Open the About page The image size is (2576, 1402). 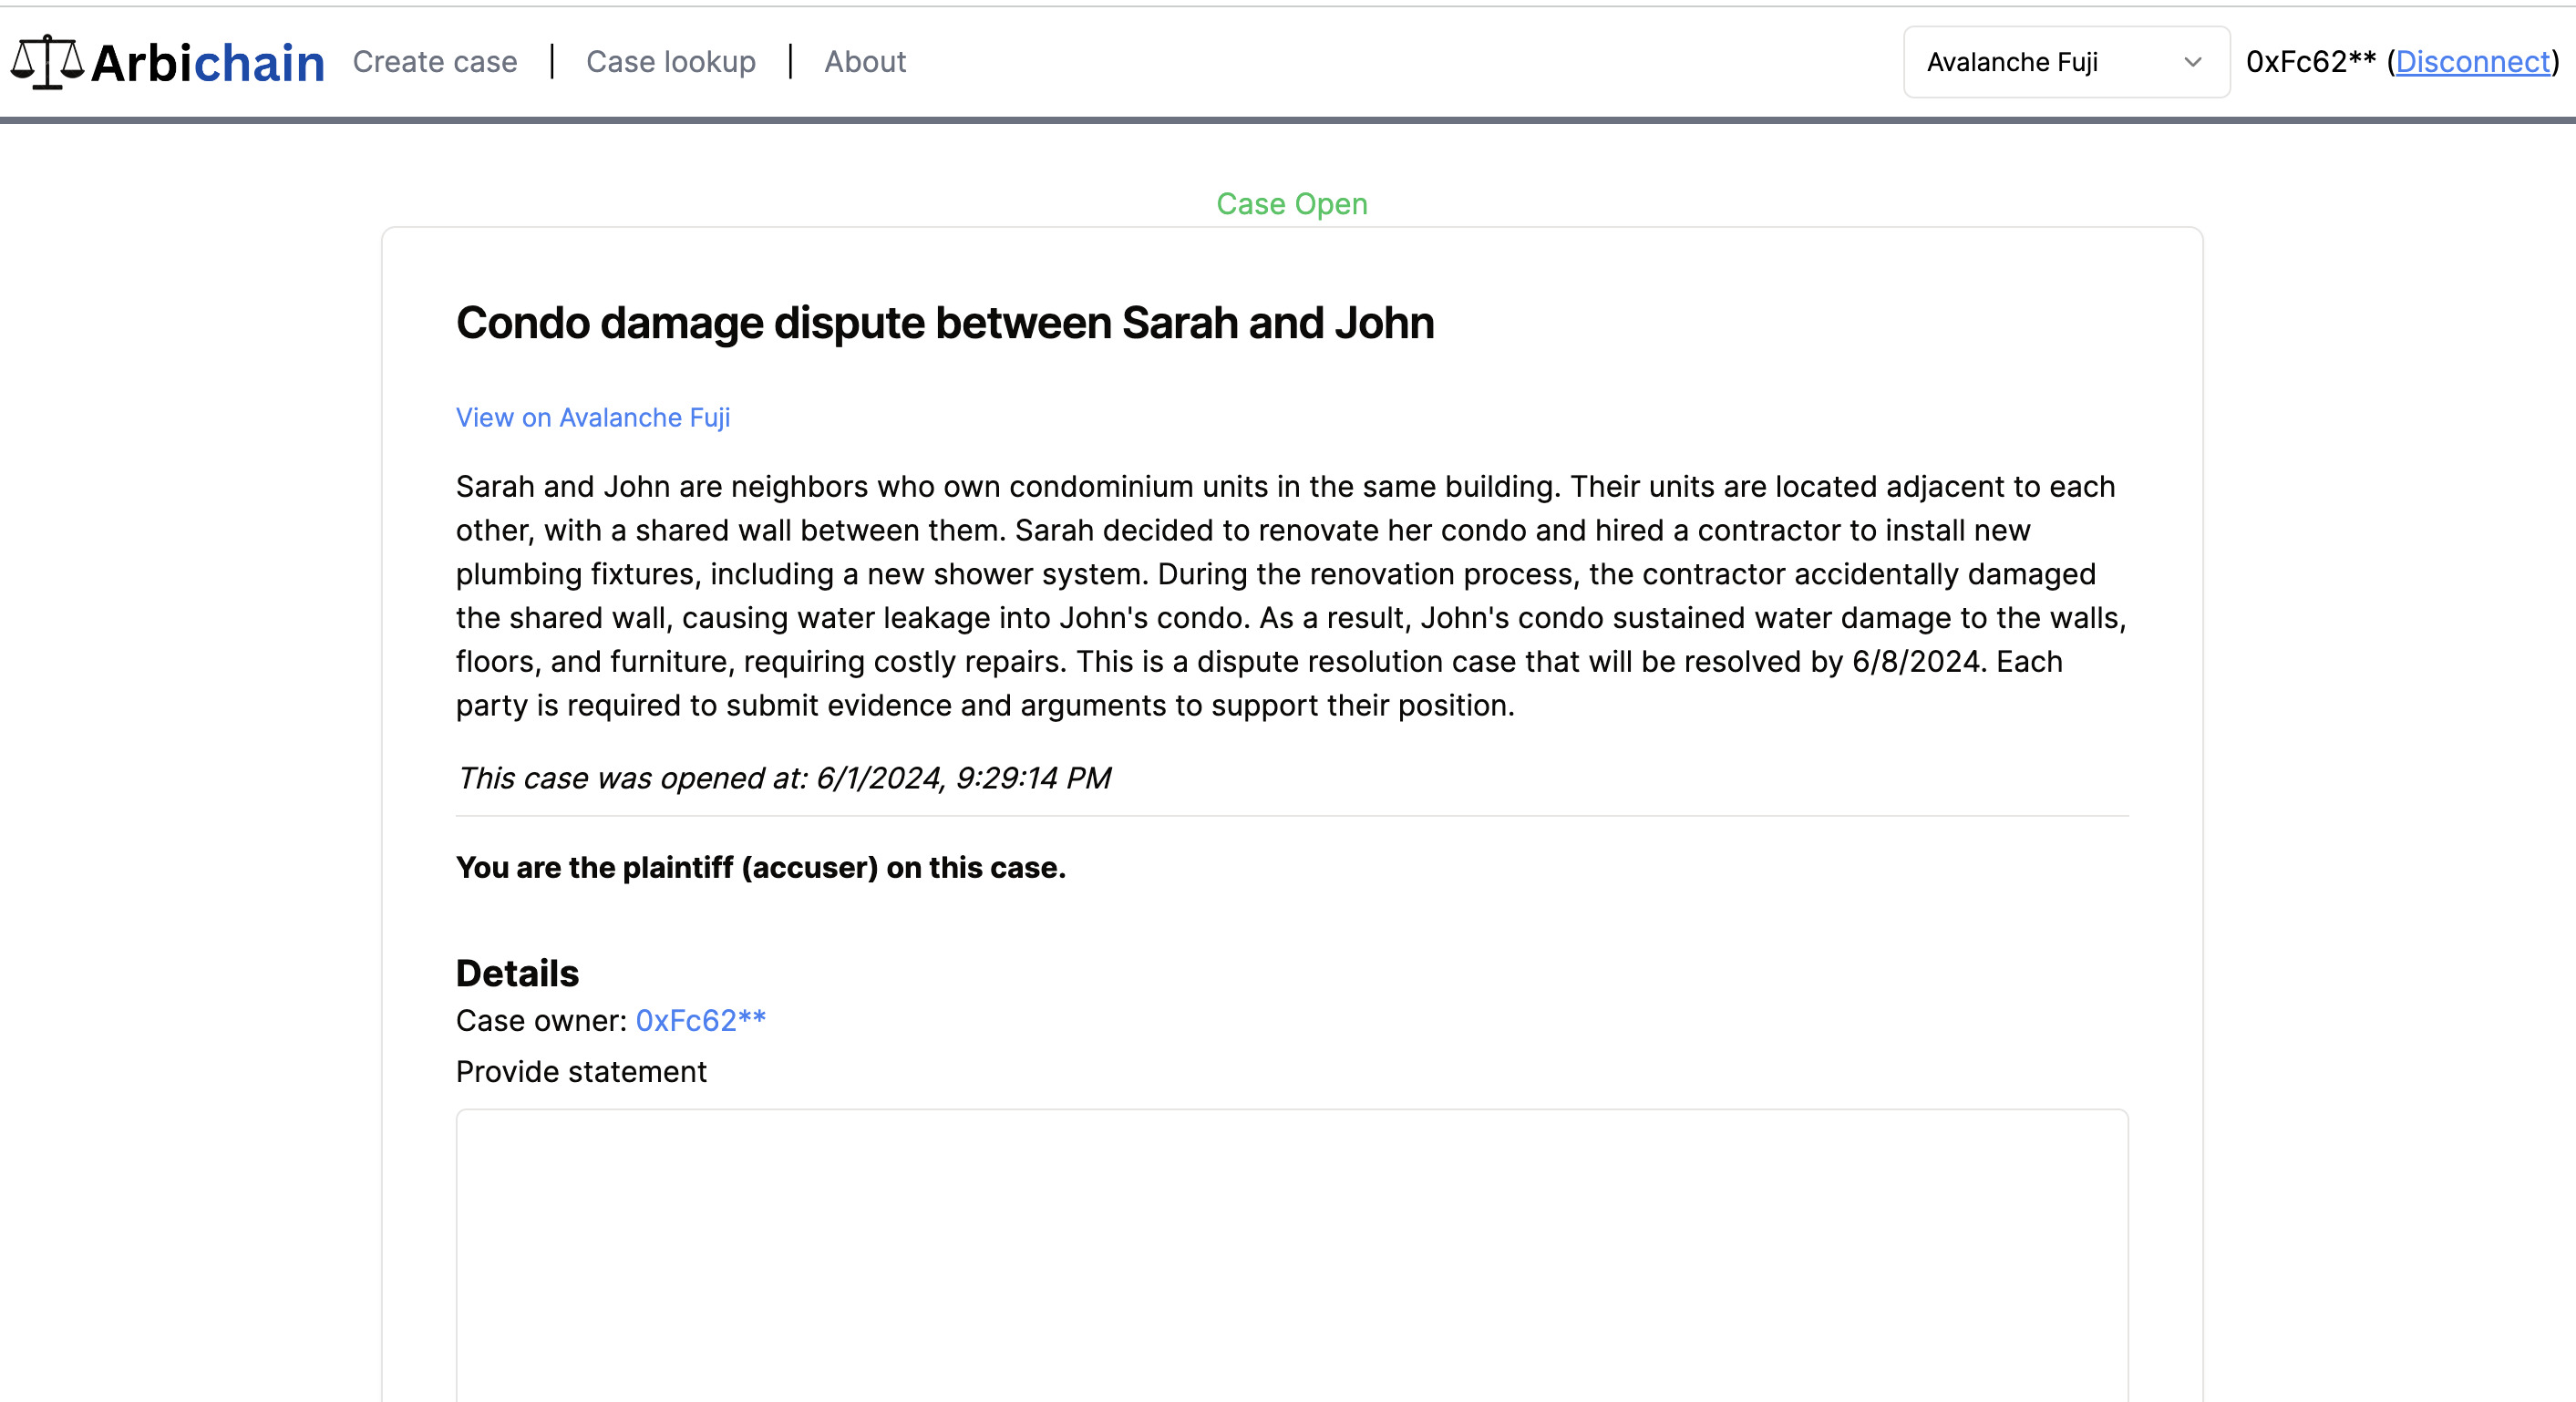click(865, 62)
